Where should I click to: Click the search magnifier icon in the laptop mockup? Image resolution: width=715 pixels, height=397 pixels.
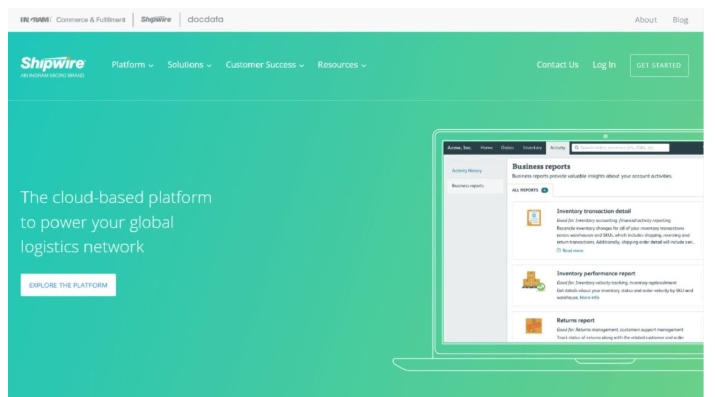pyautogui.click(x=576, y=148)
